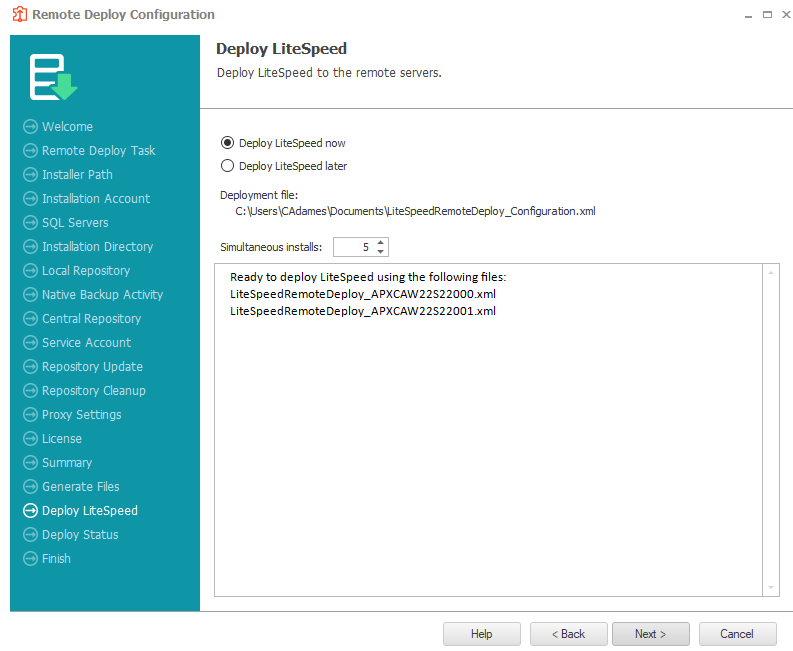Select Deploy LiteSpeed later option
This screenshot has height=651, width=793.
click(228, 166)
